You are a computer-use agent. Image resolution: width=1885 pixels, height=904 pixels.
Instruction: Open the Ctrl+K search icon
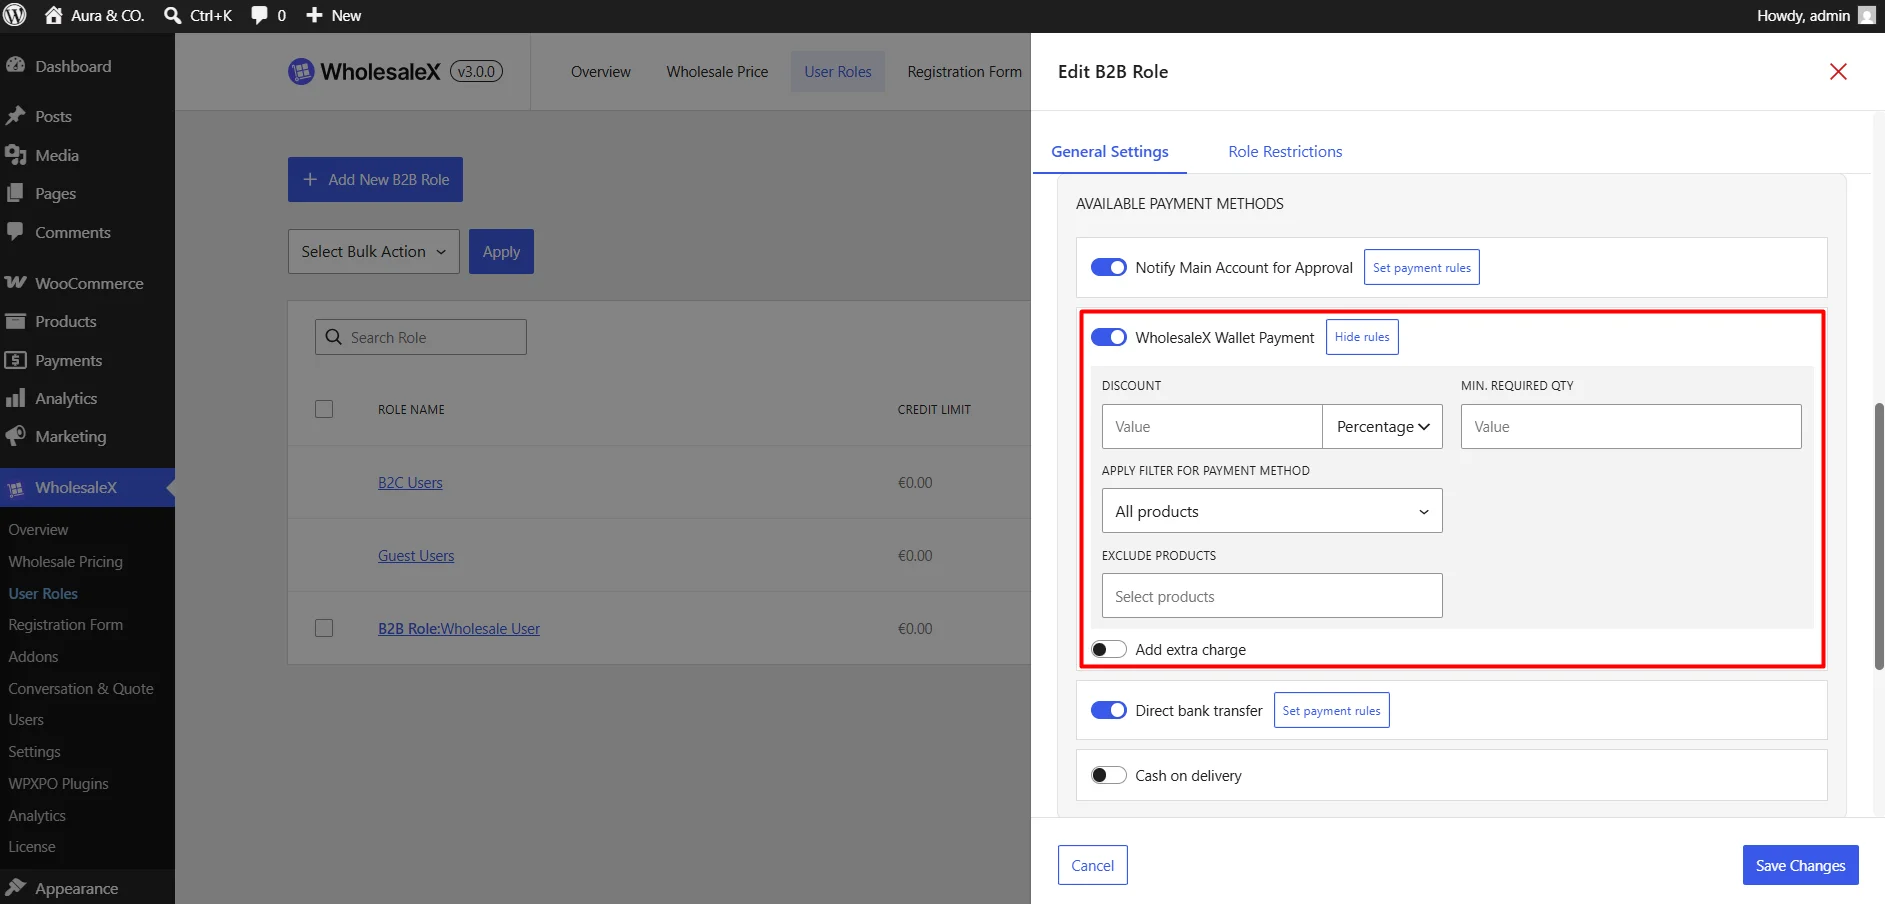[x=173, y=15]
